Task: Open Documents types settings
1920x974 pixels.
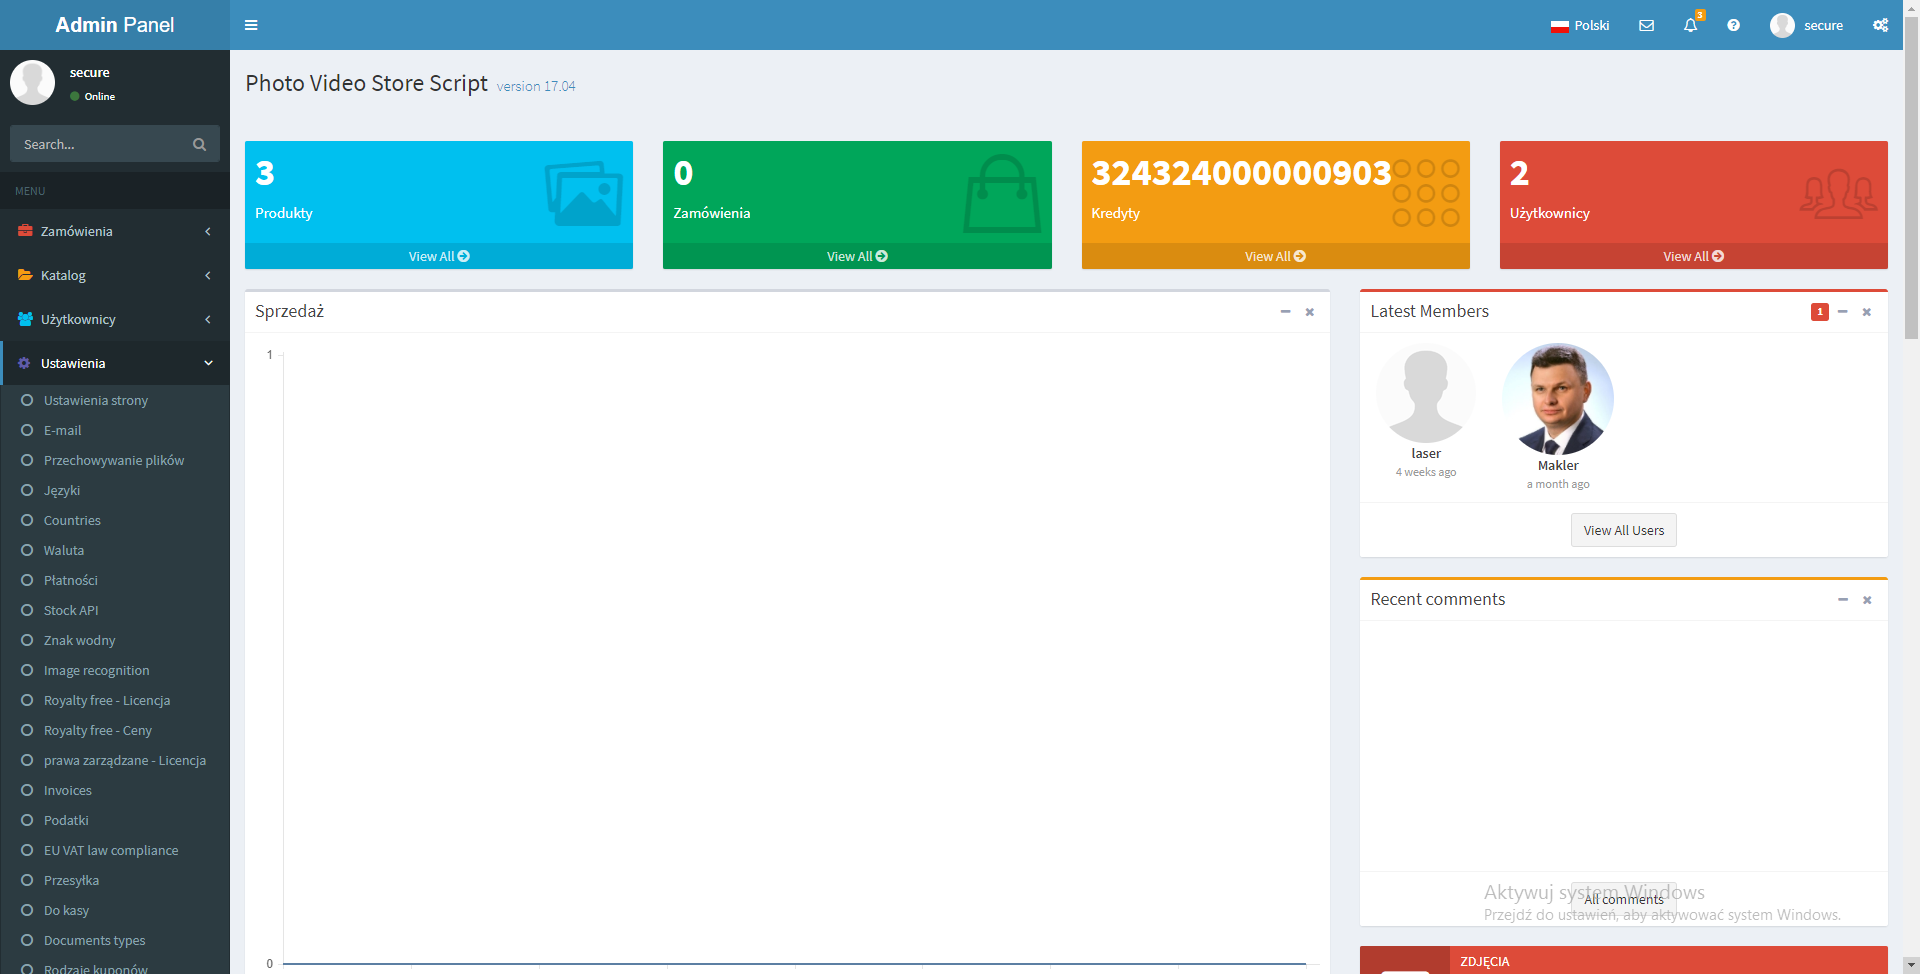Action: pos(95,940)
